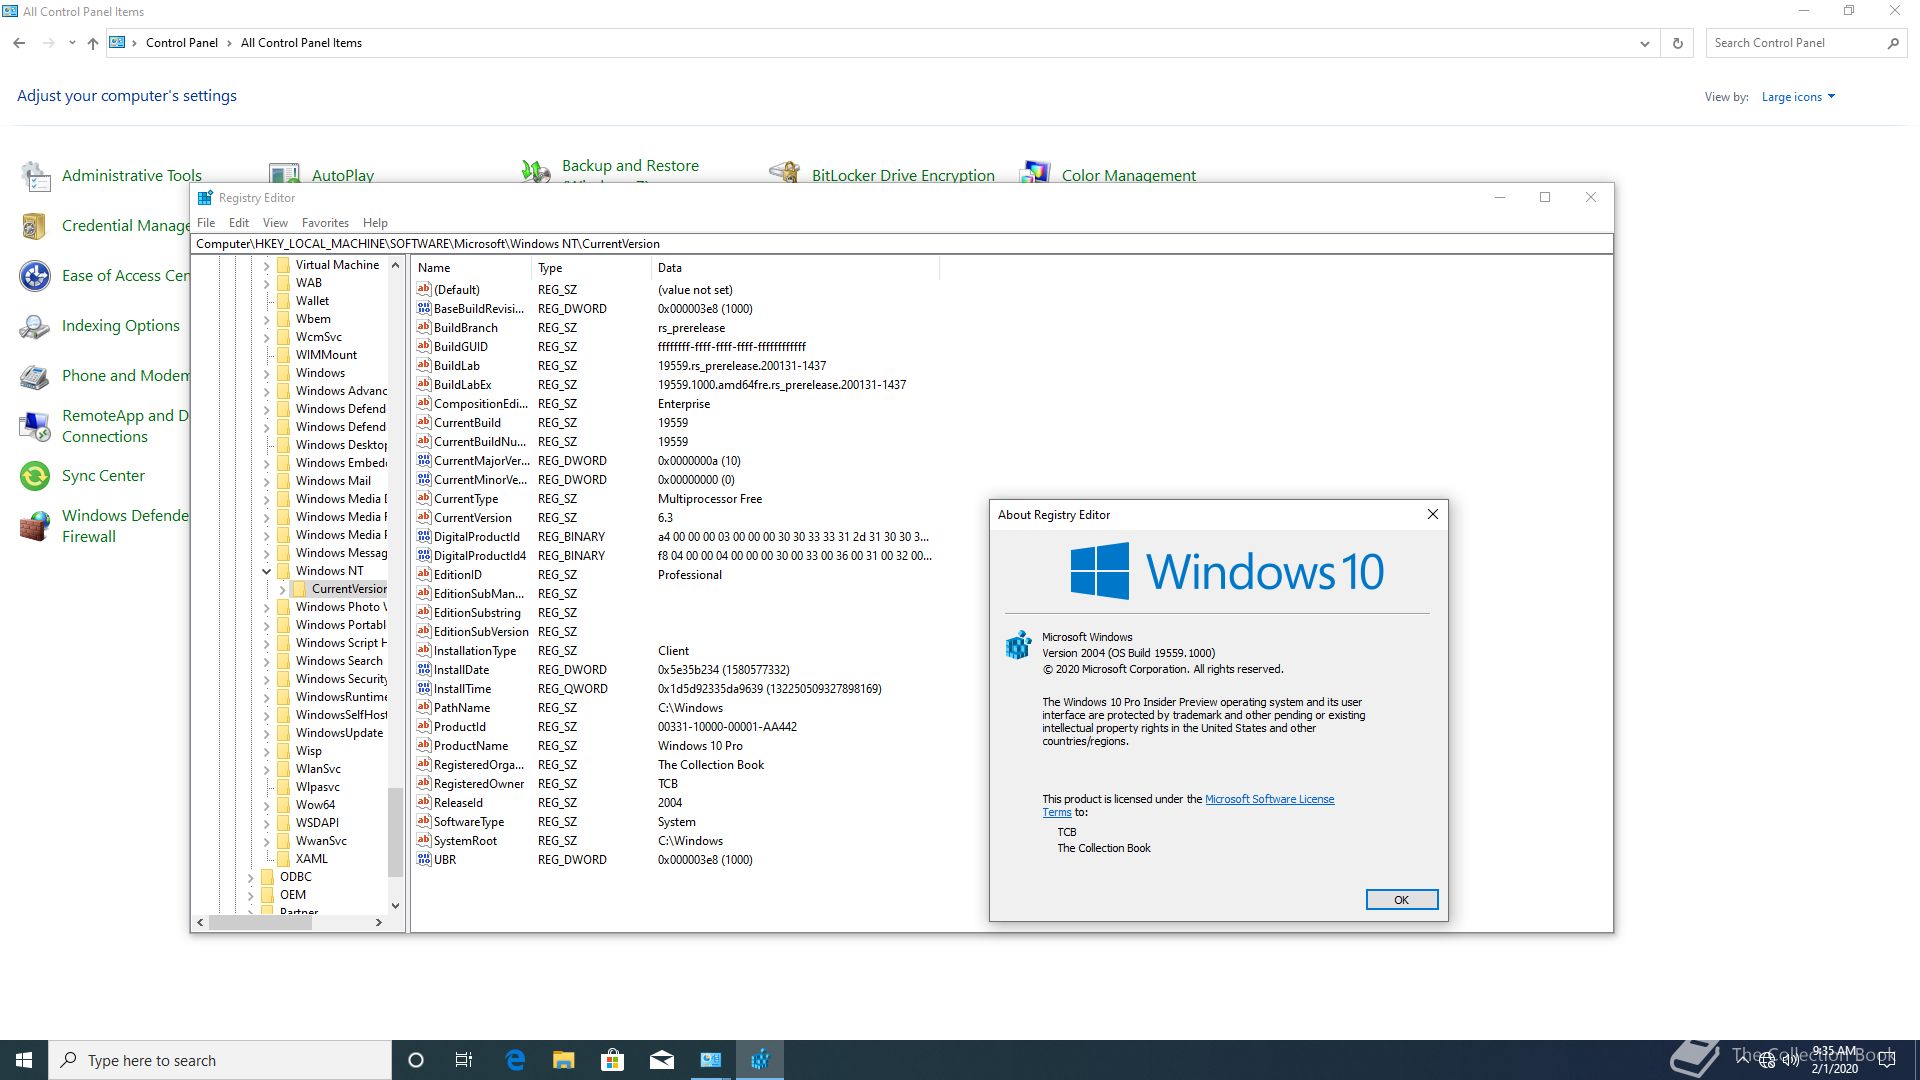Expand the OEM registry key

251,895
